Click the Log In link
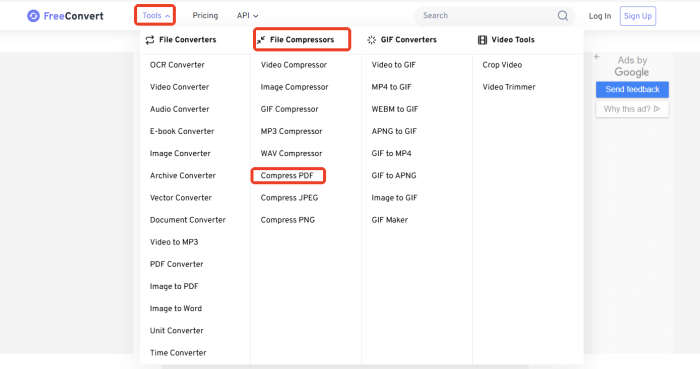The image size is (700, 369). click(x=600, y=16)
